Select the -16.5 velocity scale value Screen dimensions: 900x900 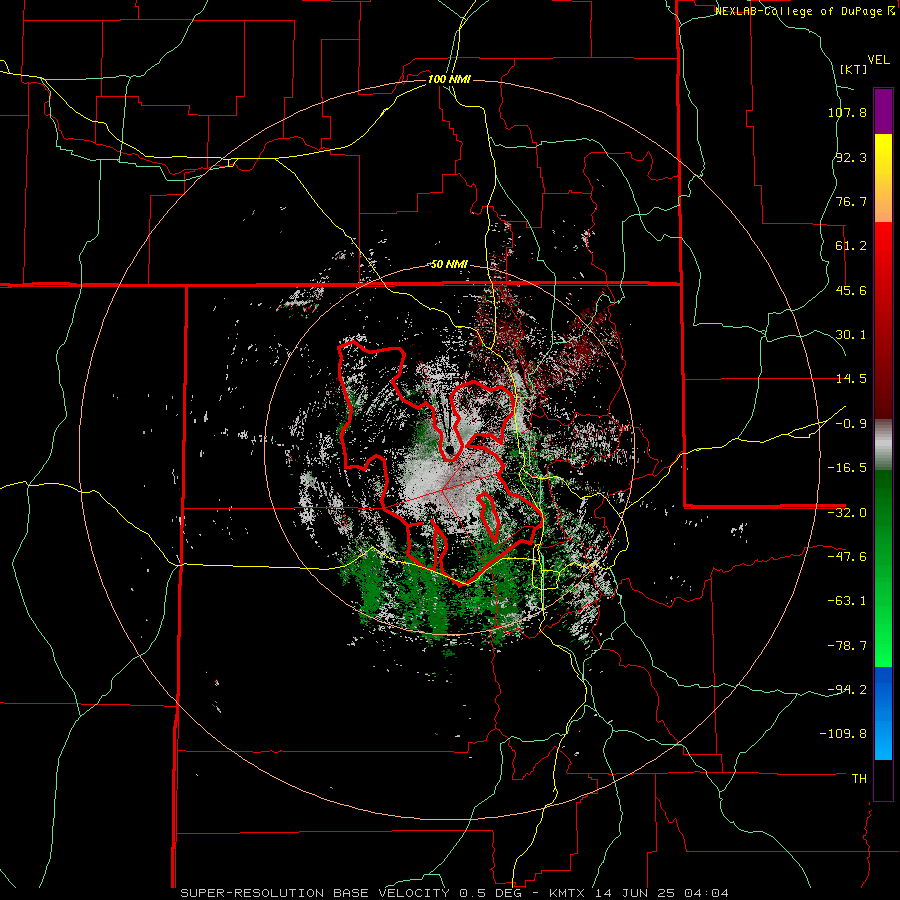pyautogui.click(x=847, y=468)
